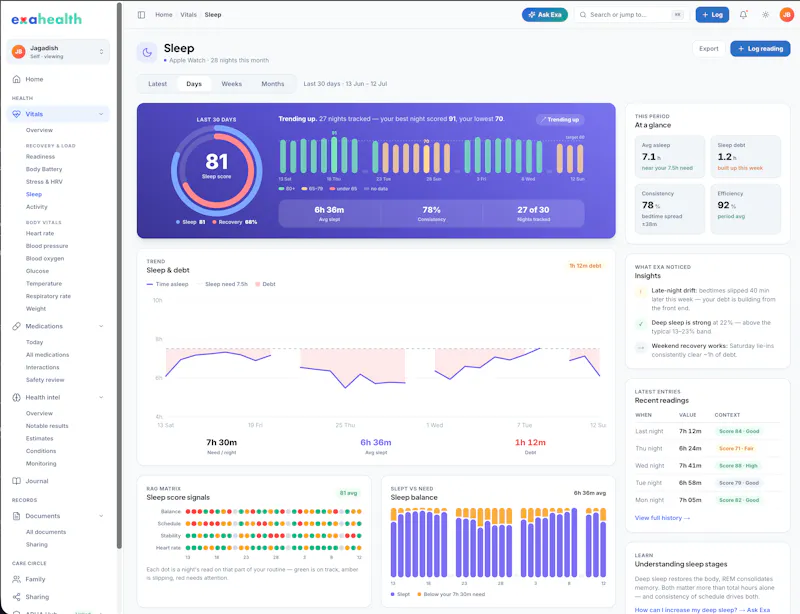
Task: Click the Trending up badge
Action: coord(560,119)
